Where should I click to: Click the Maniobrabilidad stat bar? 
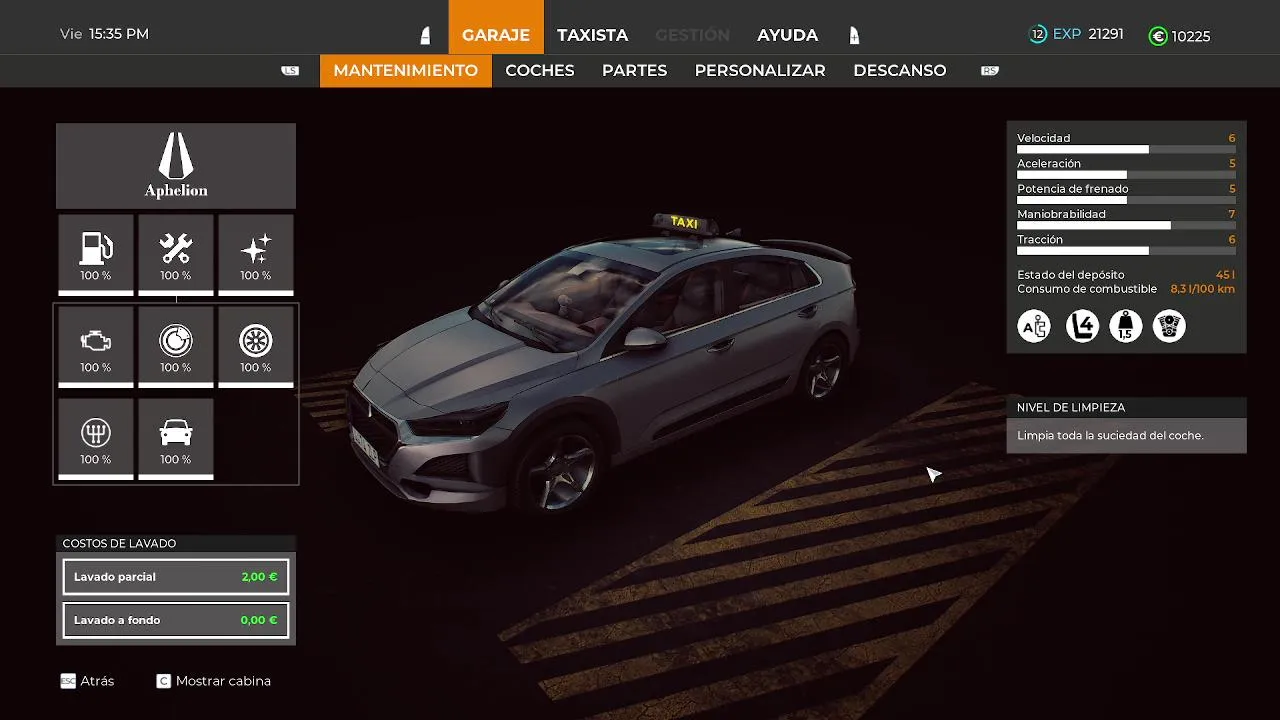point(1126,225)
